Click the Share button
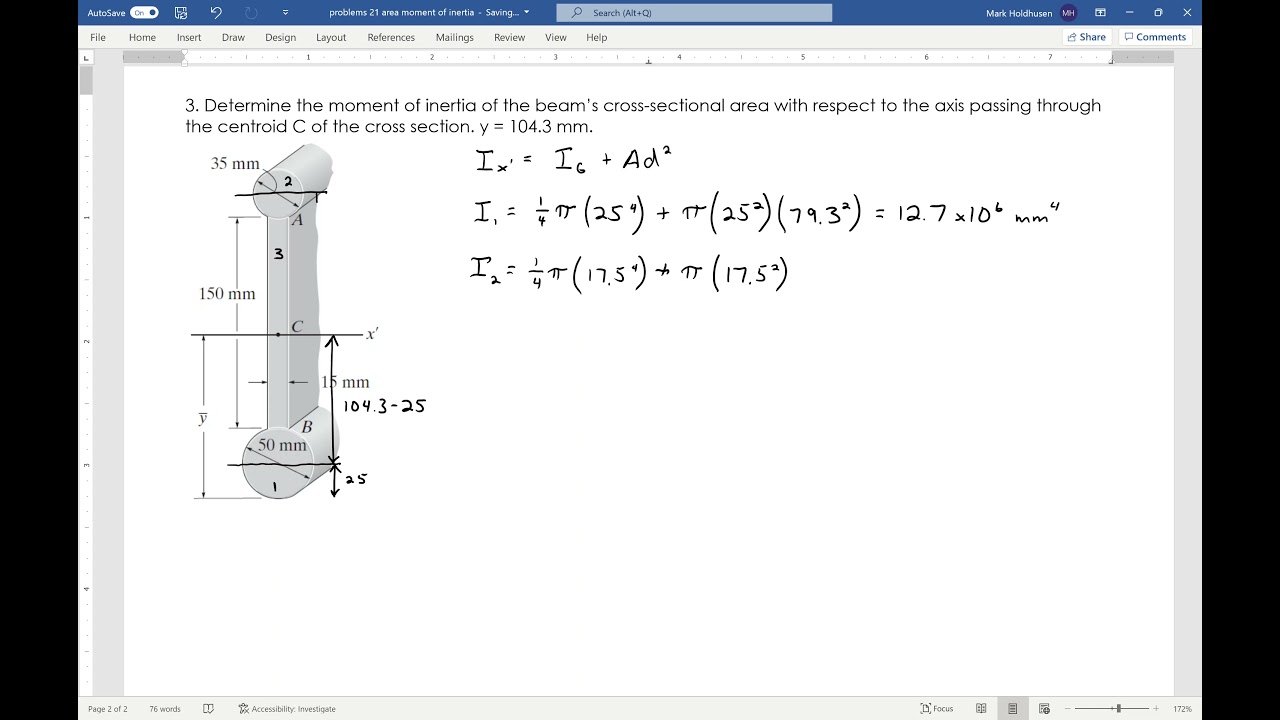This screenshot has height=720, width=1280. click(x=1086, y=37)
